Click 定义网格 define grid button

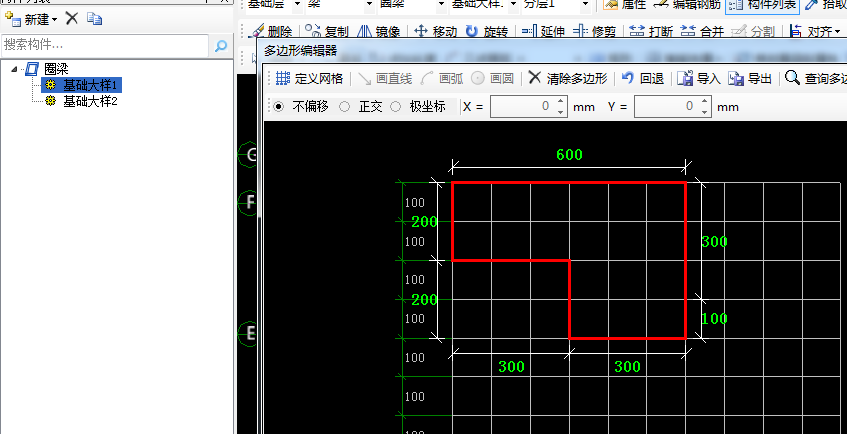click(x=309, y=78)
